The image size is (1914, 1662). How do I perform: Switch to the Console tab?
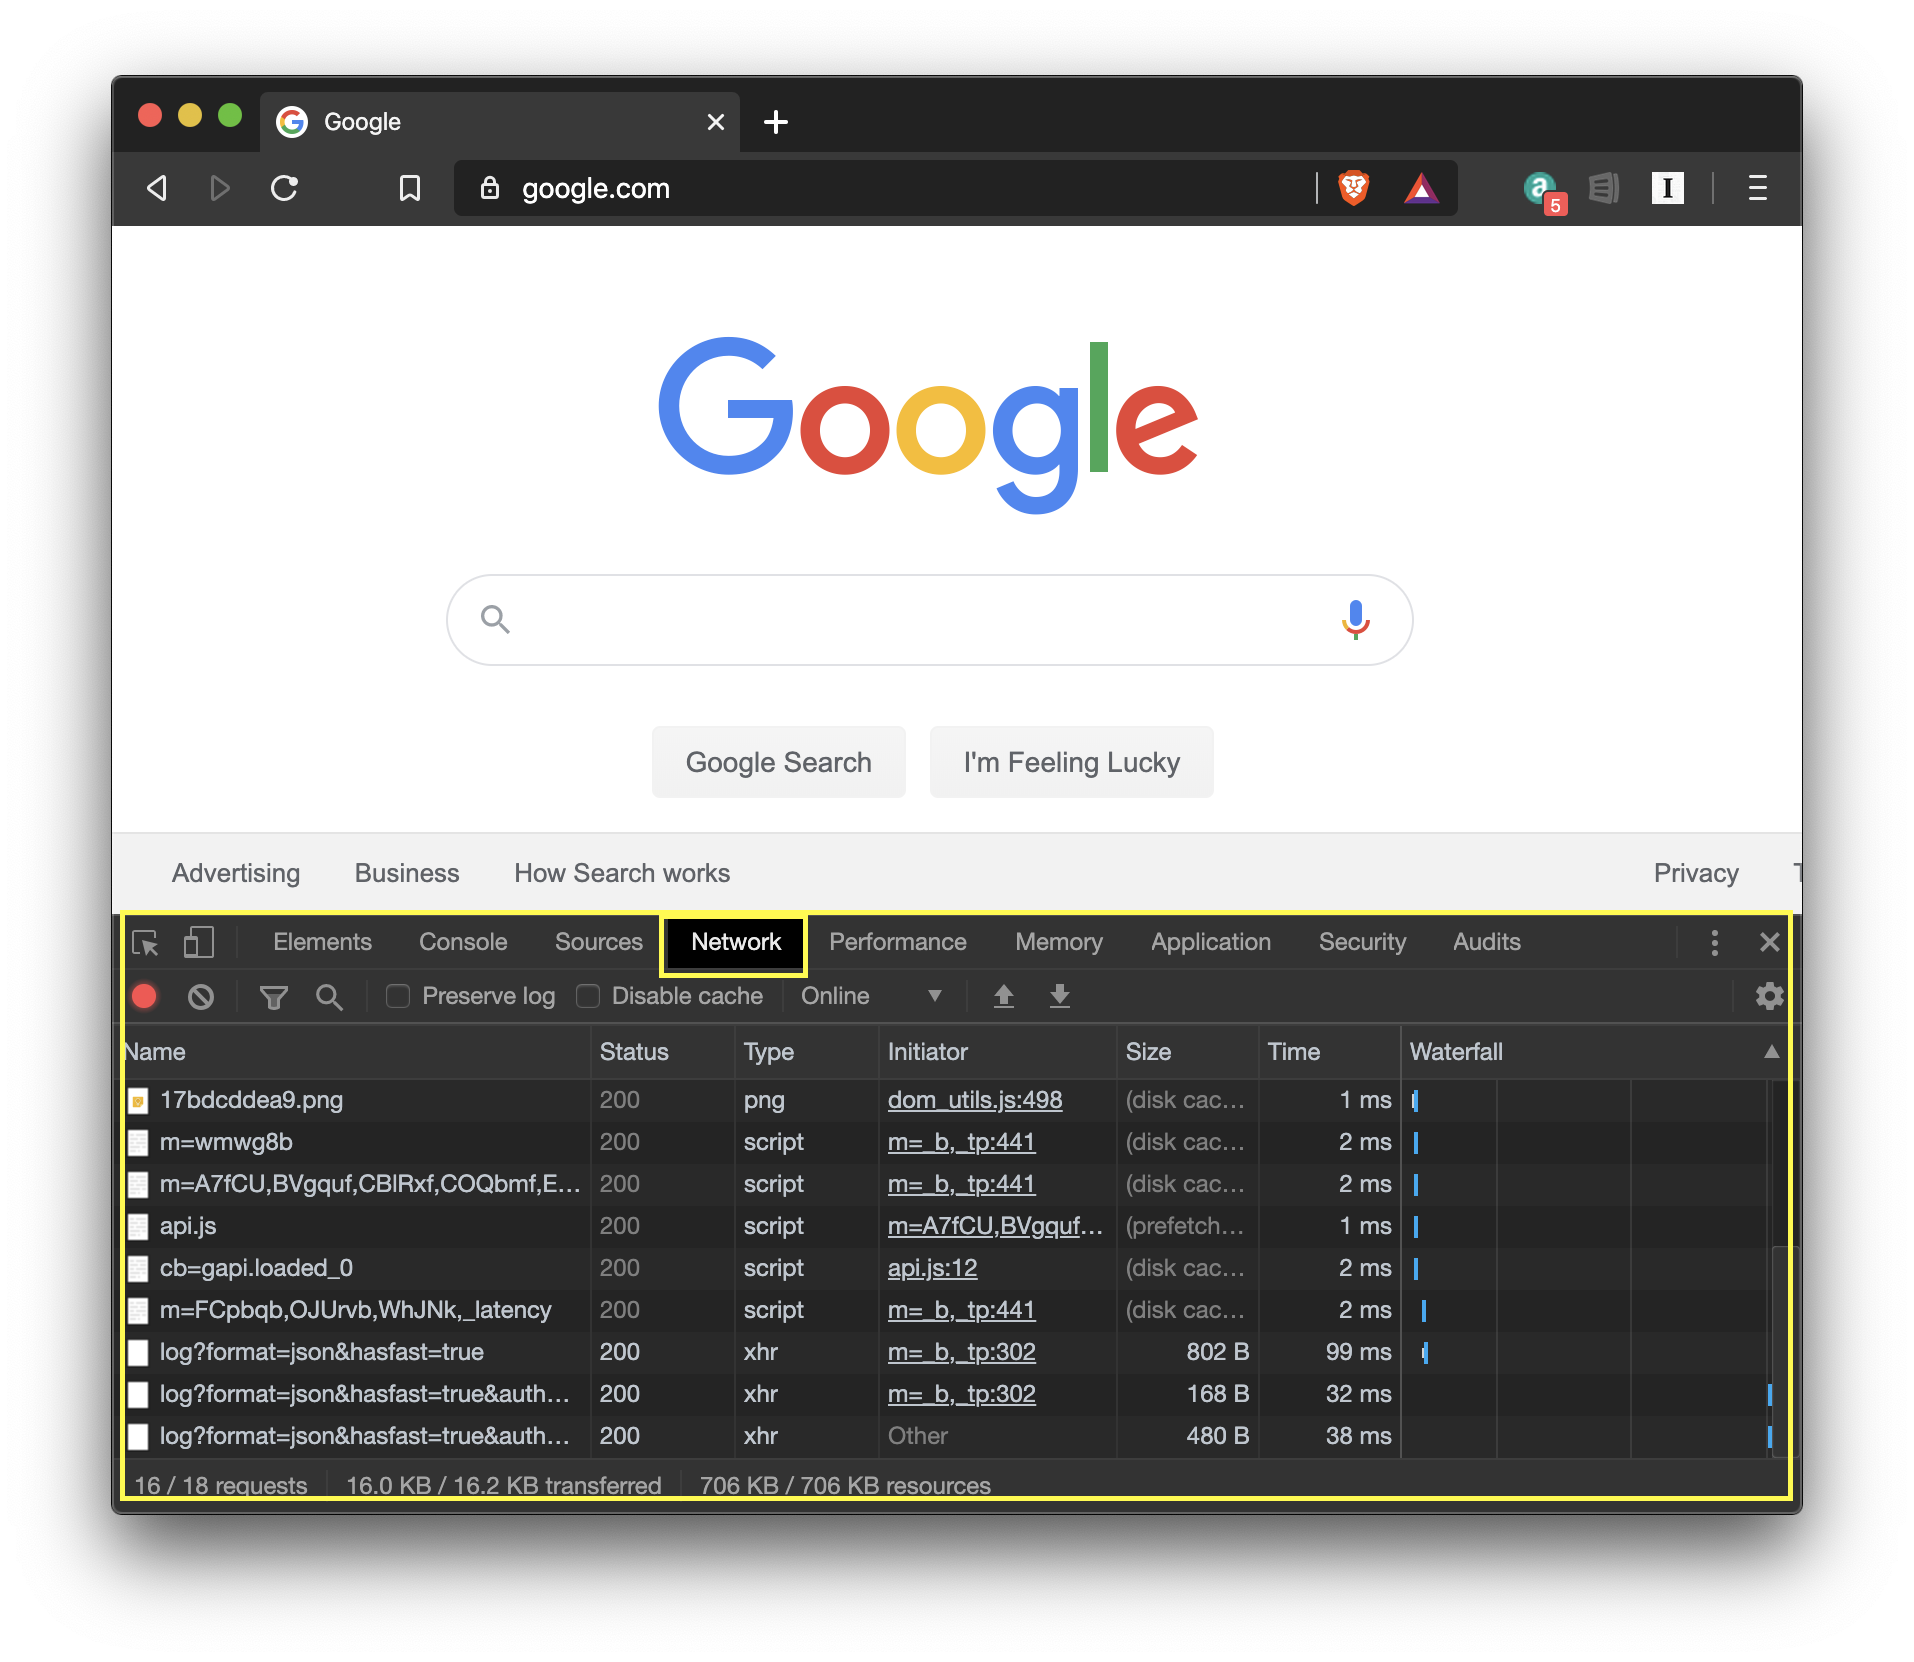point(463,942)
